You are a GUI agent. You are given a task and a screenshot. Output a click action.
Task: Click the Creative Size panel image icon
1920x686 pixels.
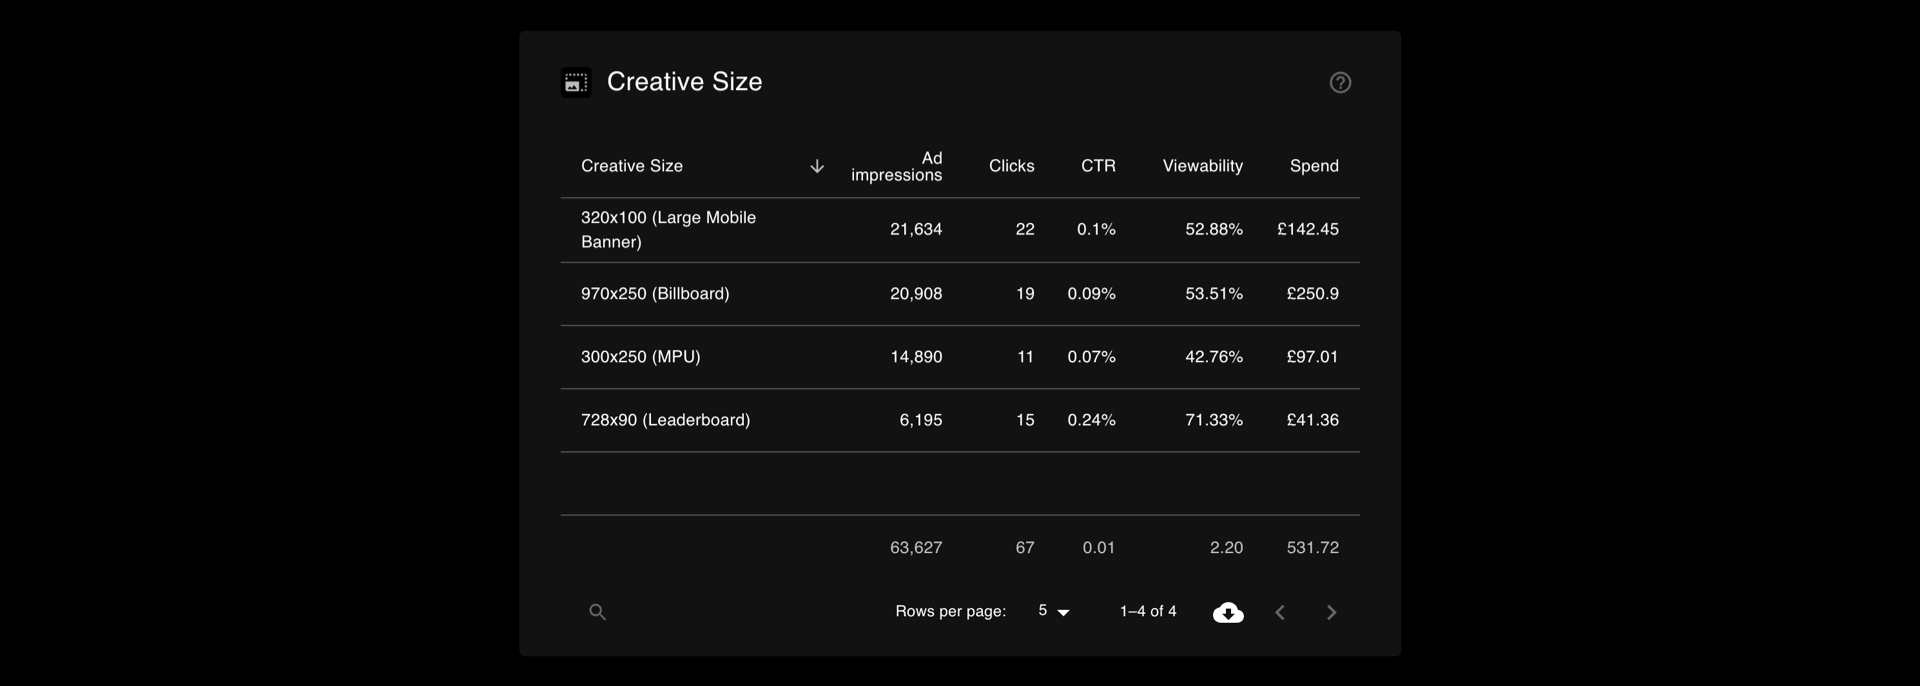[576, 82]
